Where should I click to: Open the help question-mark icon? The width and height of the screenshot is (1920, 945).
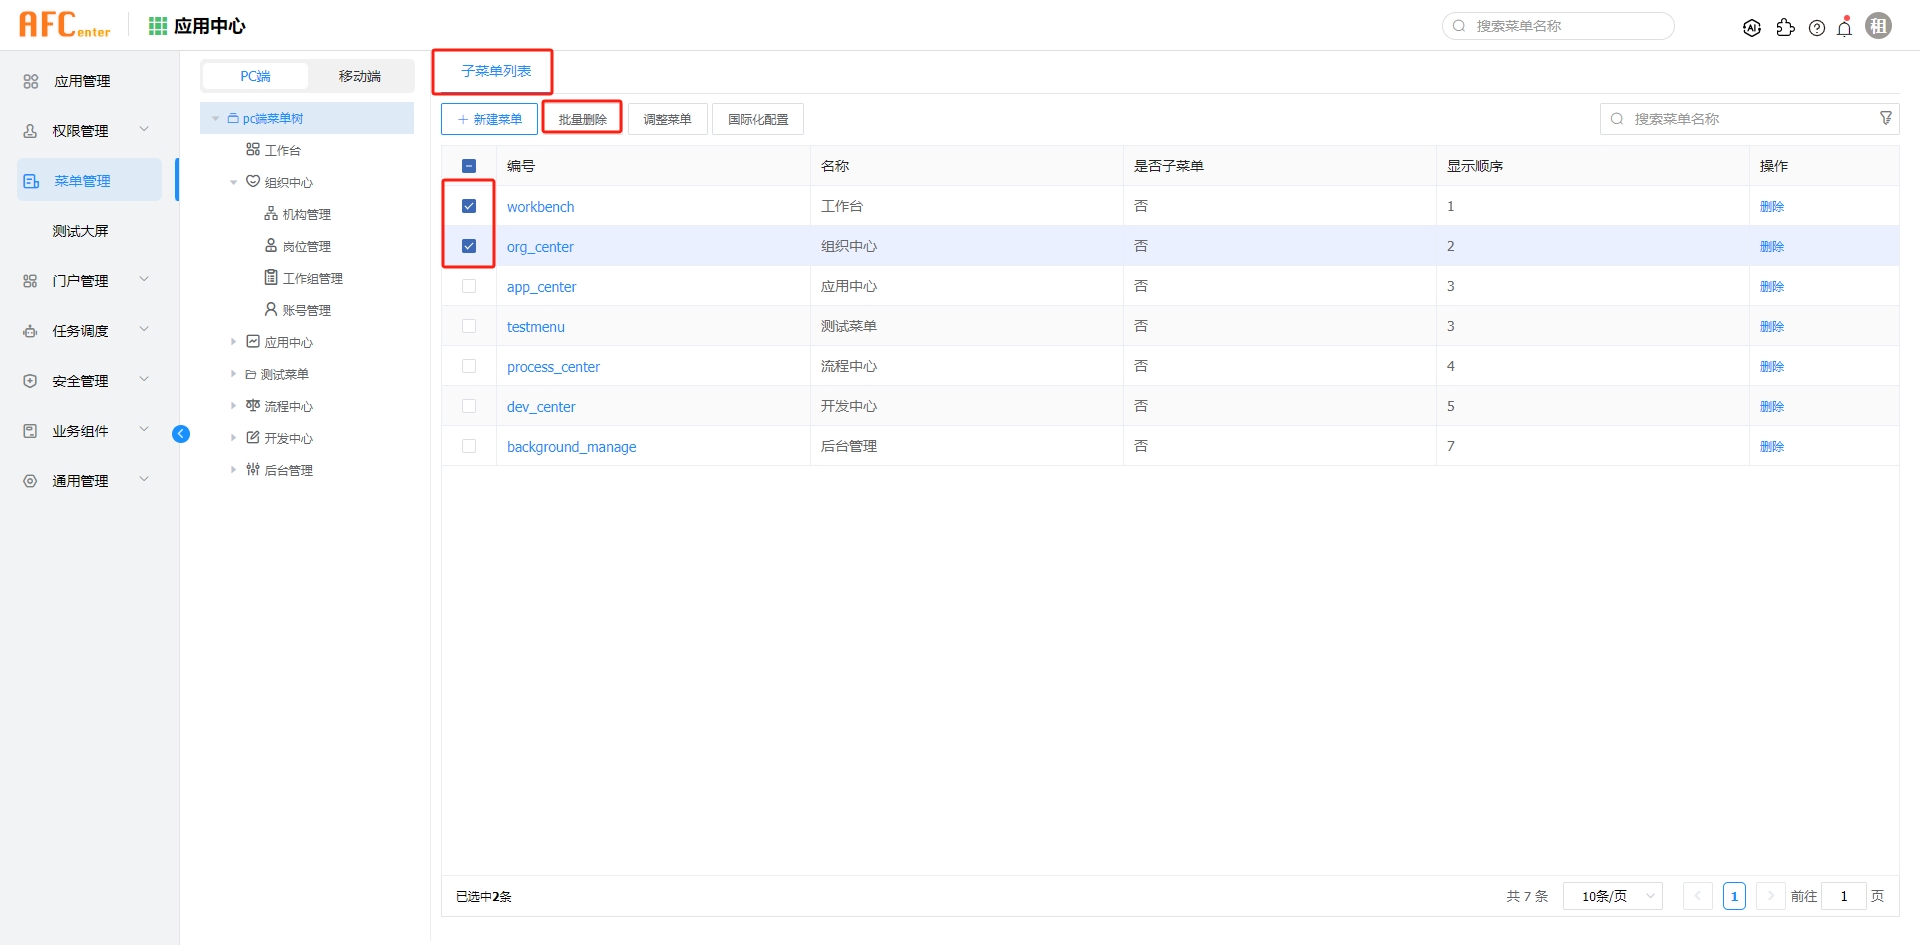(x=1817, y=28)
